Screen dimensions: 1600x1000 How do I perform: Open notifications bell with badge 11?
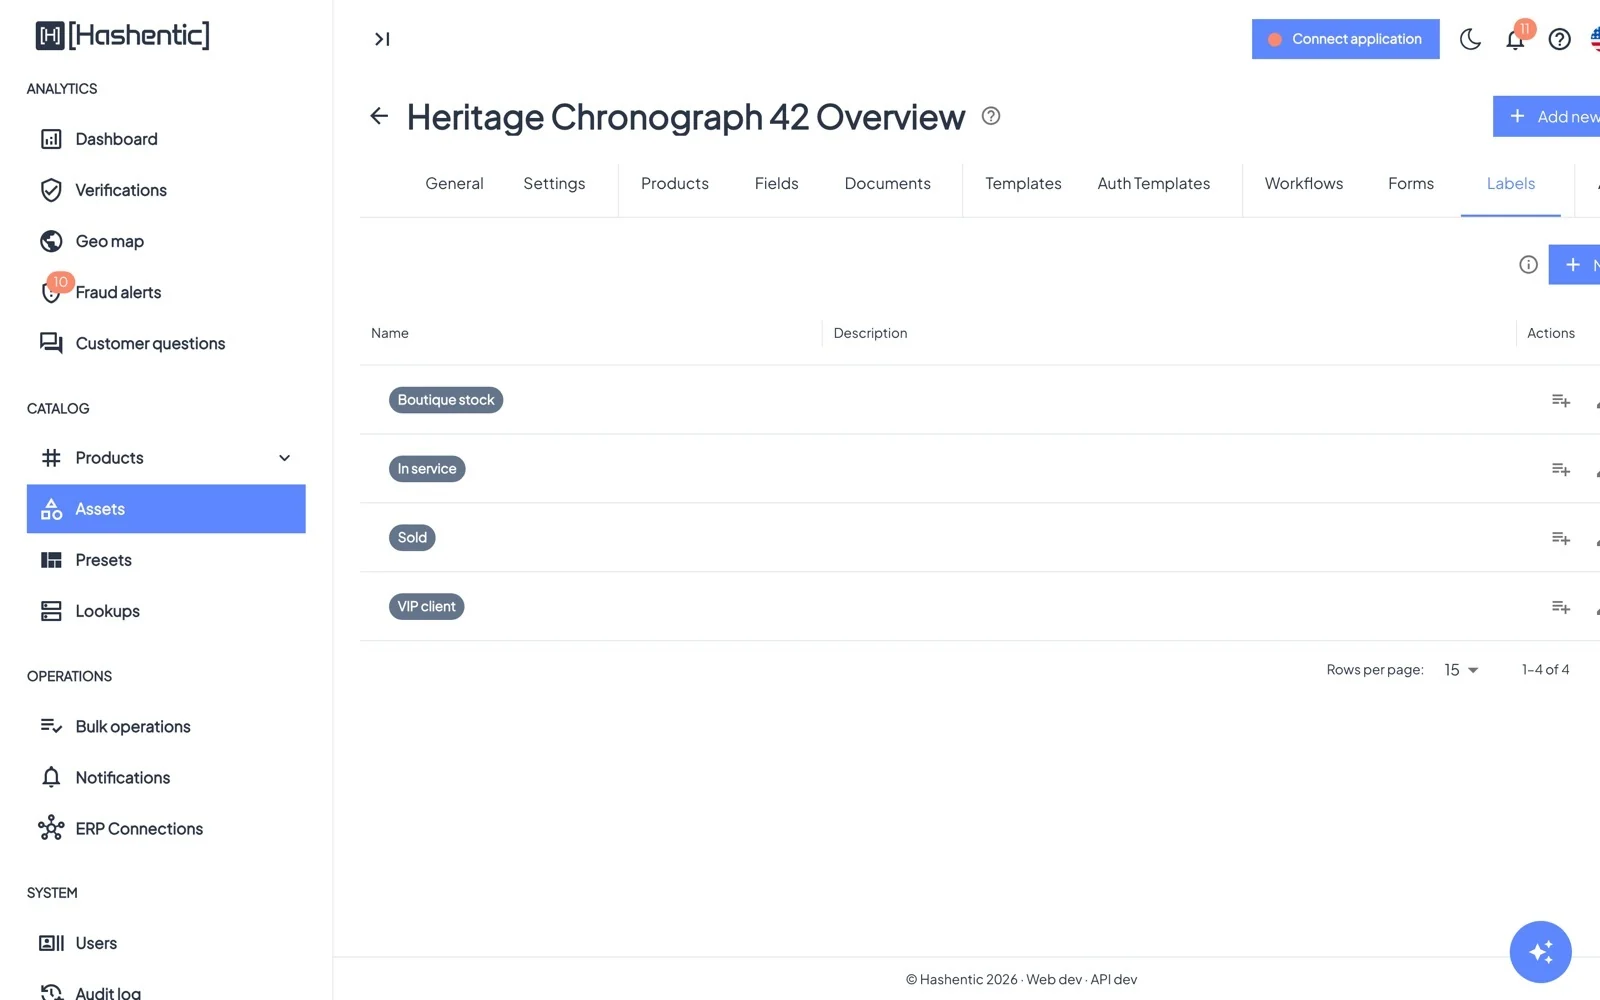(1516, 39)
